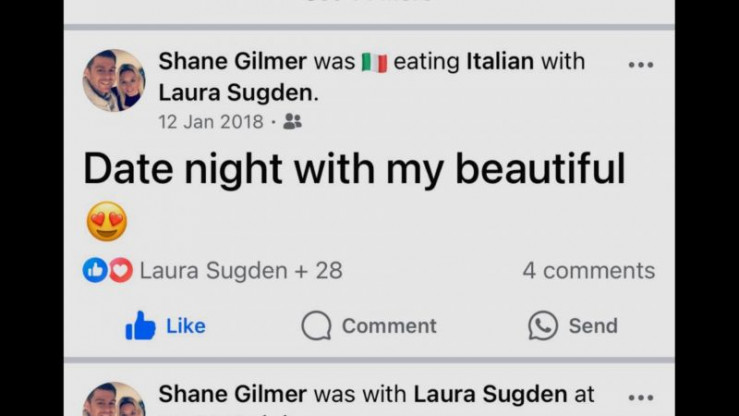
Task: Click the speech bubble Comment icon
Action: coord(316,326)
